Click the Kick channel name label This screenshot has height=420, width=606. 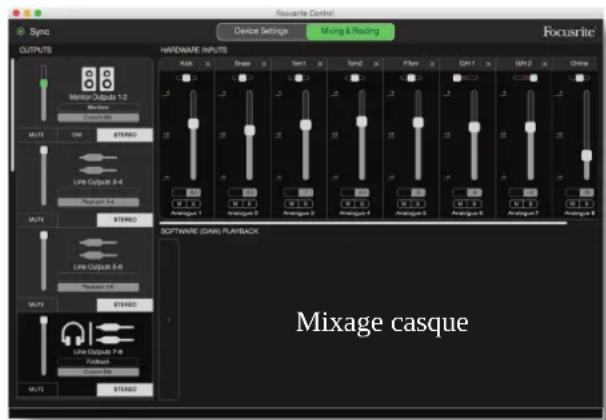pyautogui.click(x=186, y=63)
